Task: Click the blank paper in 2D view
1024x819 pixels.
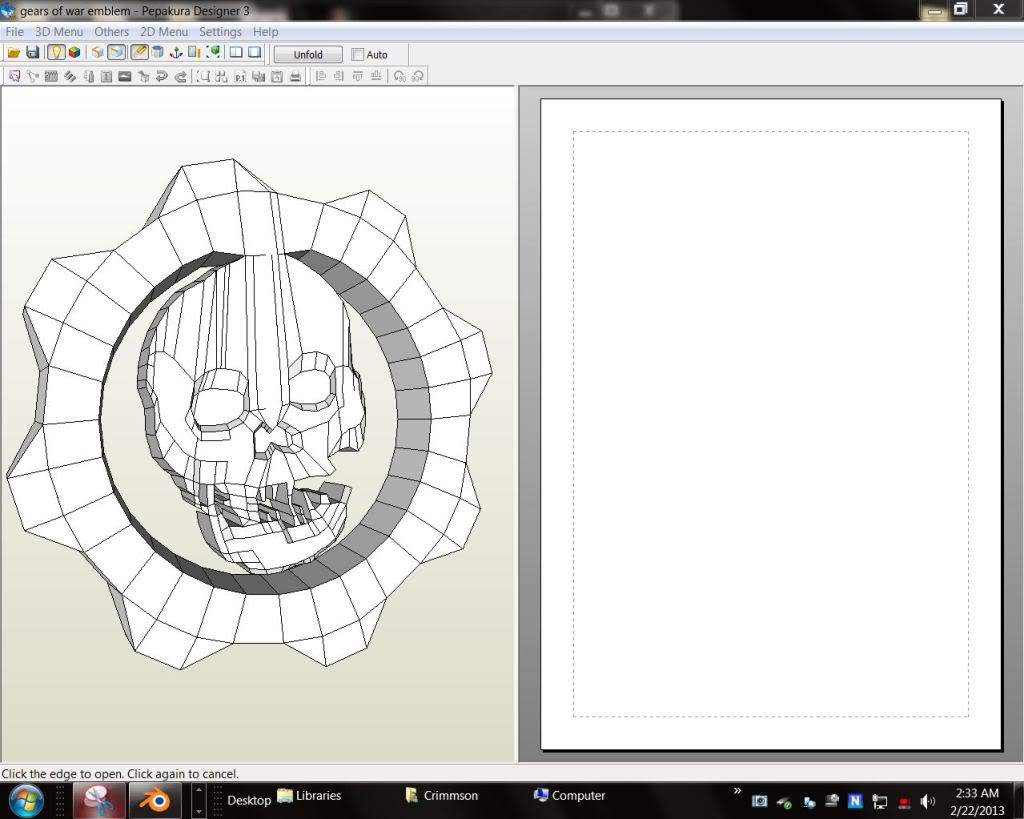Action: 770,420
